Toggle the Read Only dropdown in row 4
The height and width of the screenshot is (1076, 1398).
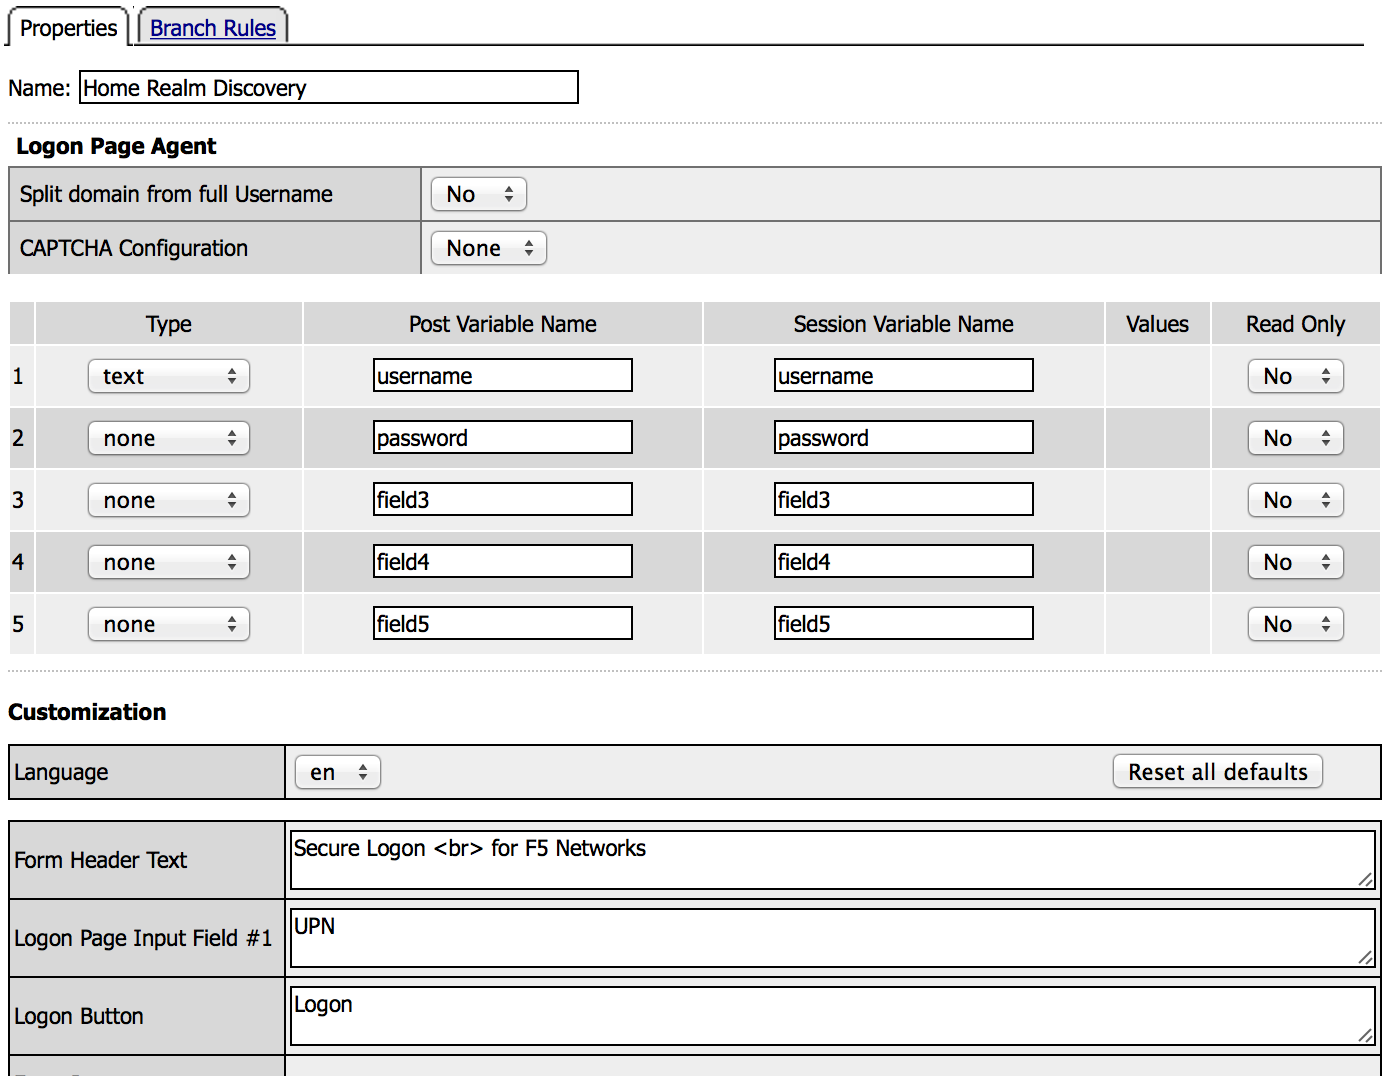[x=1295, y=562]
